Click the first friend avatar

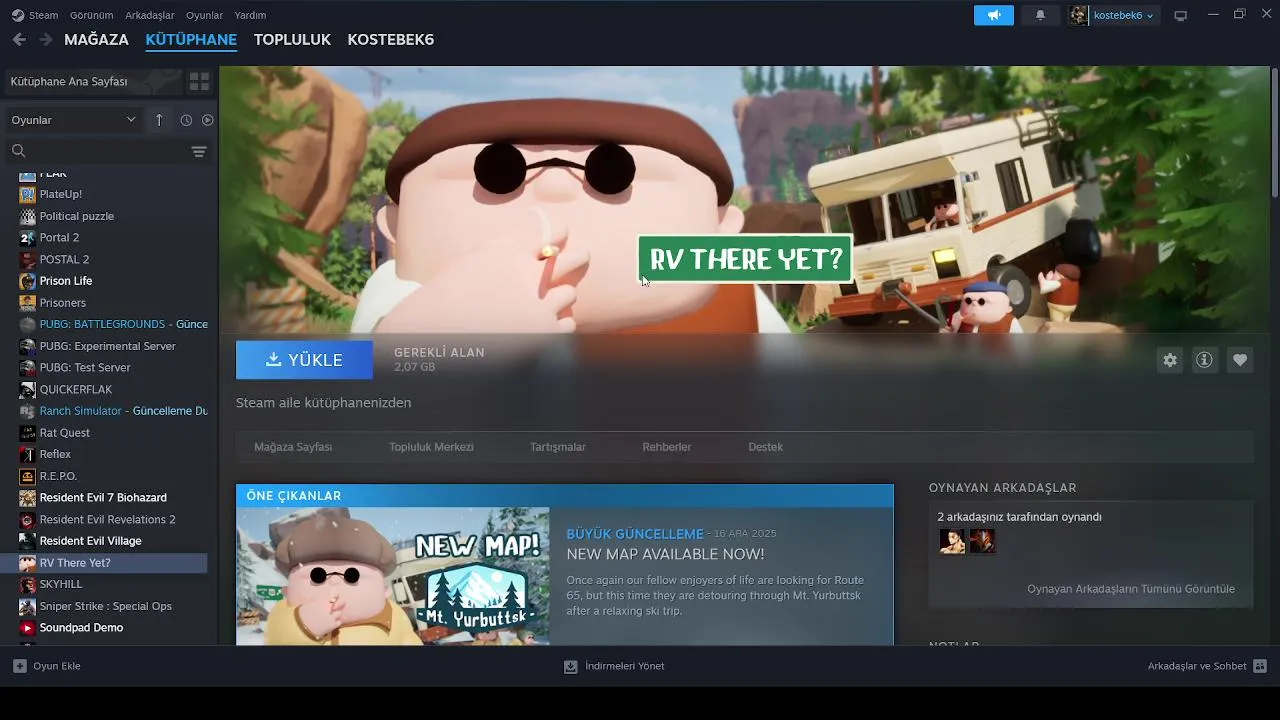pyautogui.click(x=952, y=541)
